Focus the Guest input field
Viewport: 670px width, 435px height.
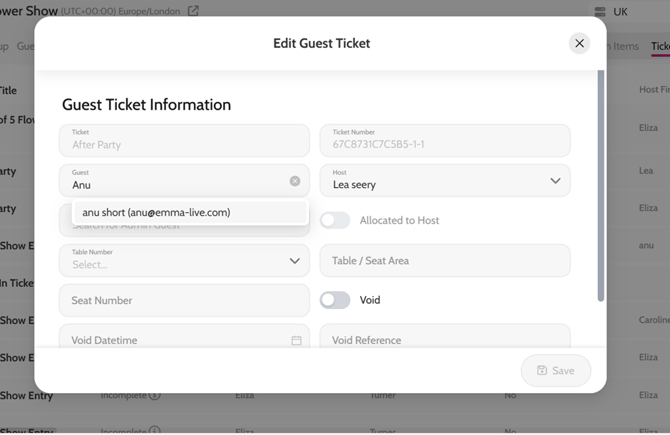(x=184, y=181)
